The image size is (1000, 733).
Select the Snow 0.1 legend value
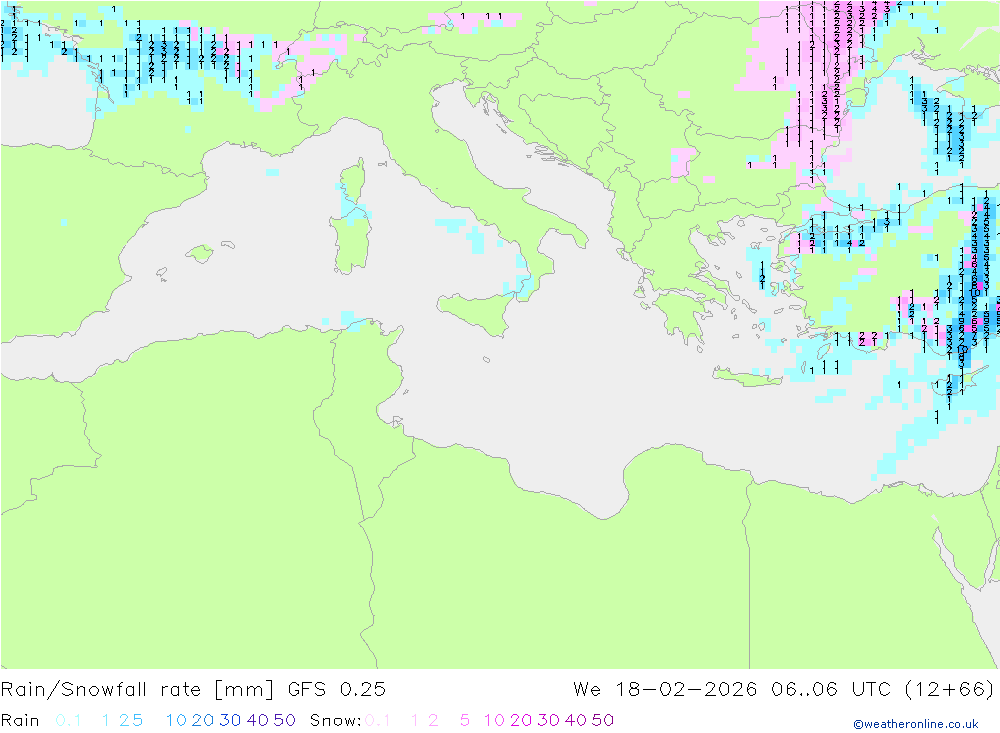coord(378,720)
